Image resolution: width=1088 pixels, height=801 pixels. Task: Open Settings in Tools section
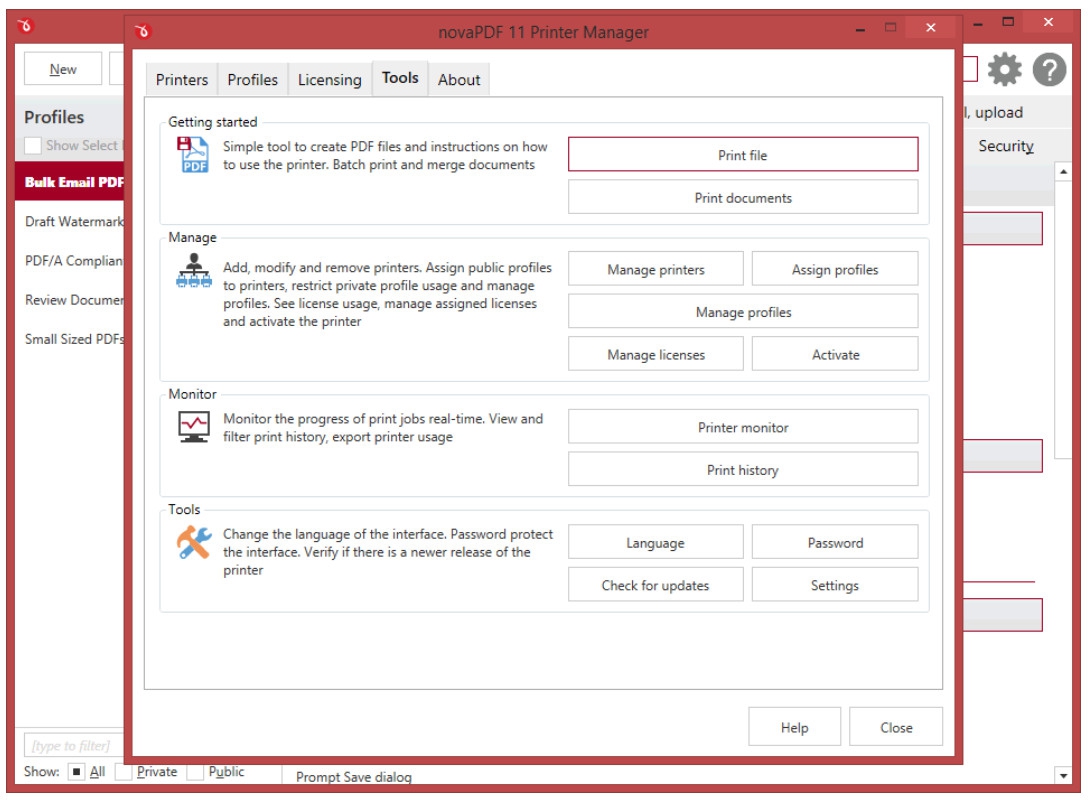835,585
